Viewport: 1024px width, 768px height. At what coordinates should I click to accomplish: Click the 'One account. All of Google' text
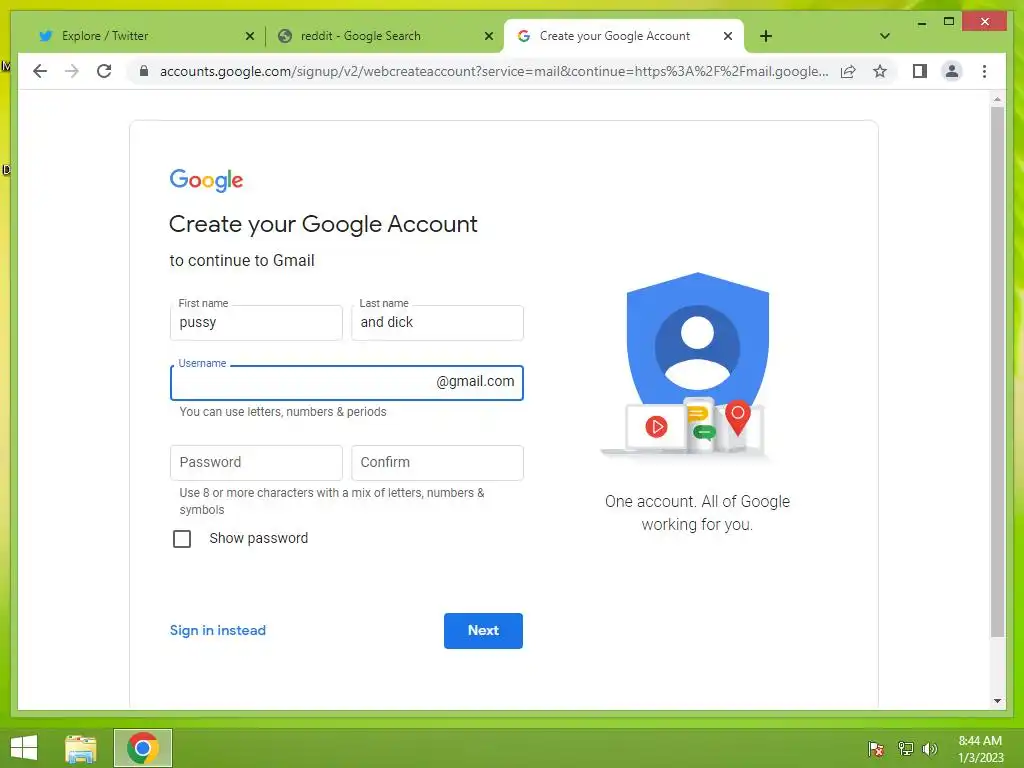coord(697,513)
